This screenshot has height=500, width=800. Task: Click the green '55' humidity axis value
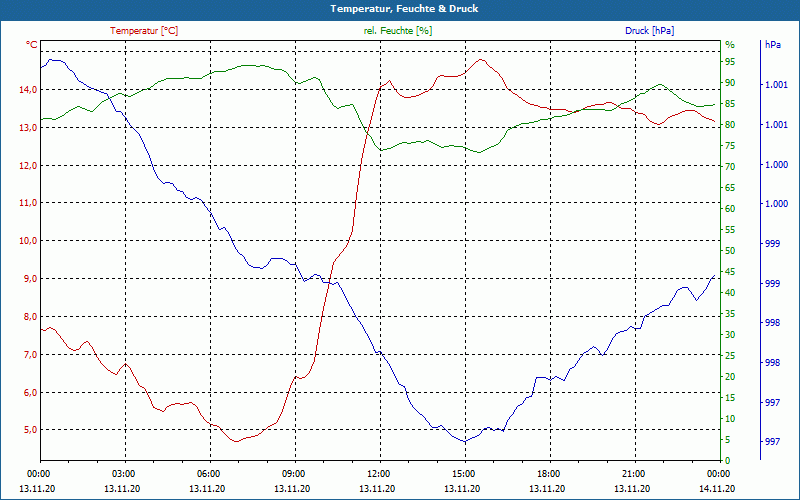click(x=730, y=230)
